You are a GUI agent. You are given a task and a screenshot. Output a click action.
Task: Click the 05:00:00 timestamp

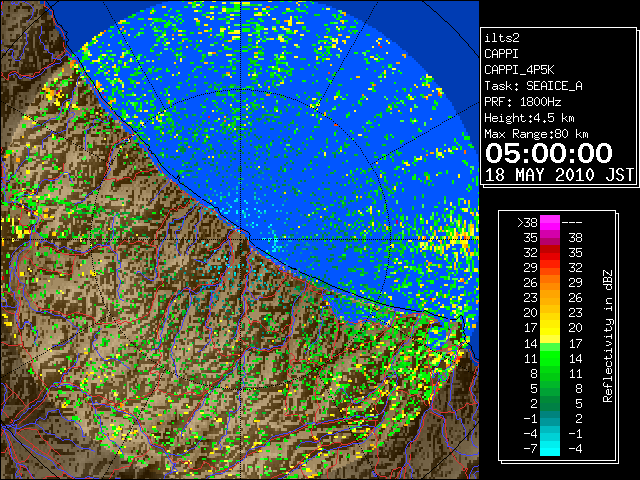(549, 153)
